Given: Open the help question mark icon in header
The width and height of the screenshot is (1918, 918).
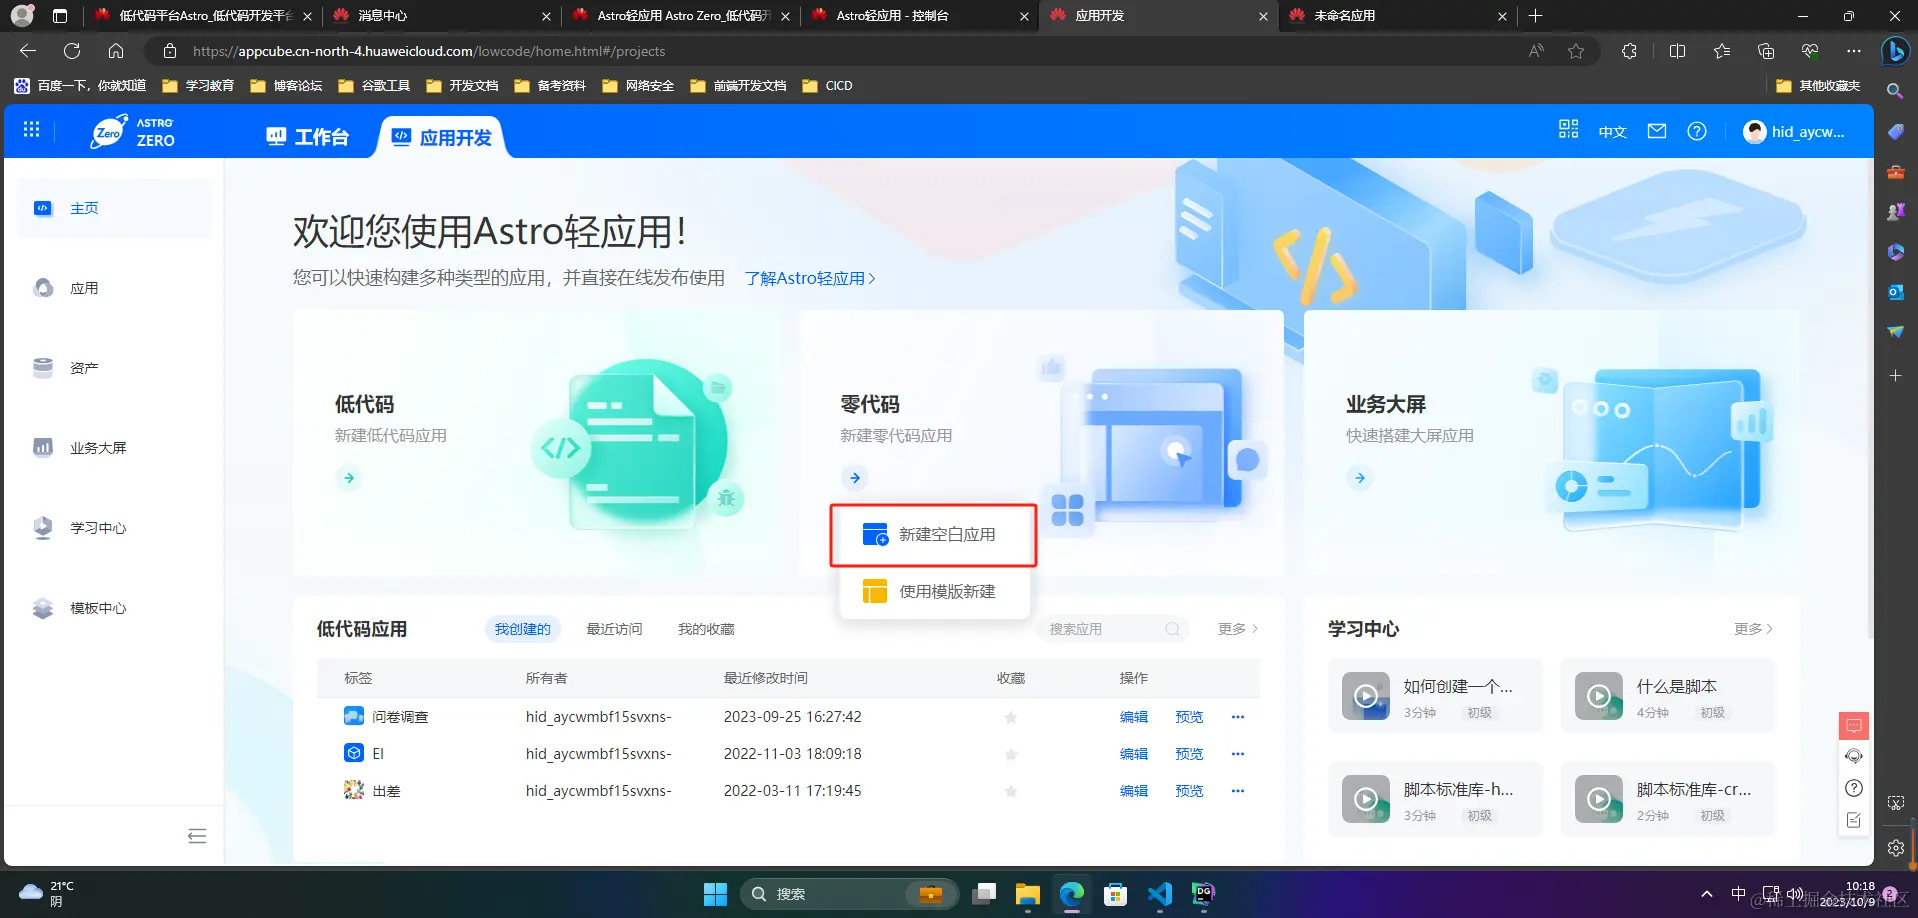Looking at the screenshot, I should click(1697, 131).
